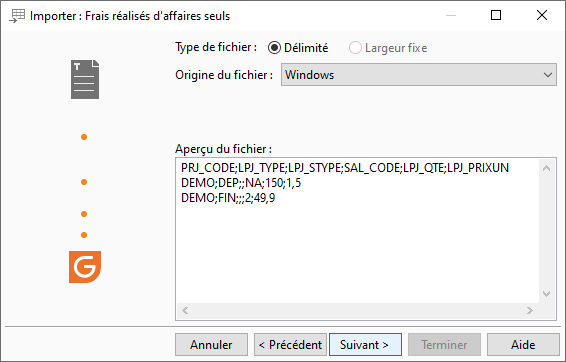Cancel the import with Annuler
Screen dimensions: 566x362
tap(212, 345)
